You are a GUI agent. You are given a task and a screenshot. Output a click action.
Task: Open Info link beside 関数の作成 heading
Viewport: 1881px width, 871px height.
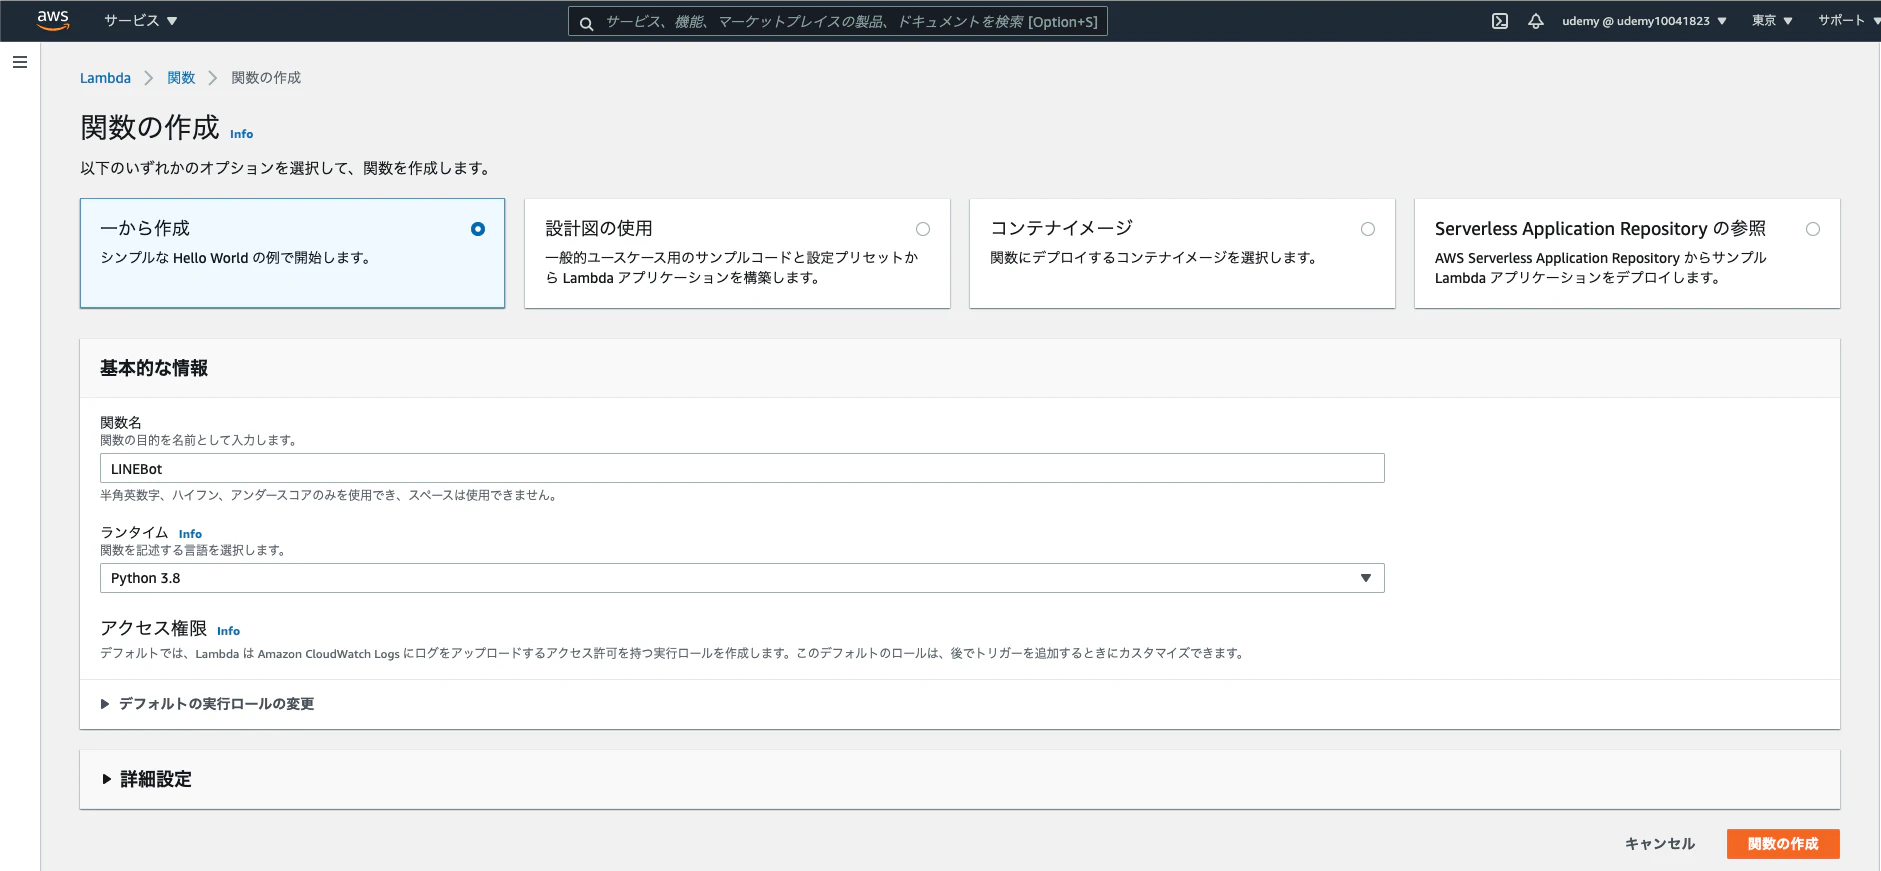[242, 134]
